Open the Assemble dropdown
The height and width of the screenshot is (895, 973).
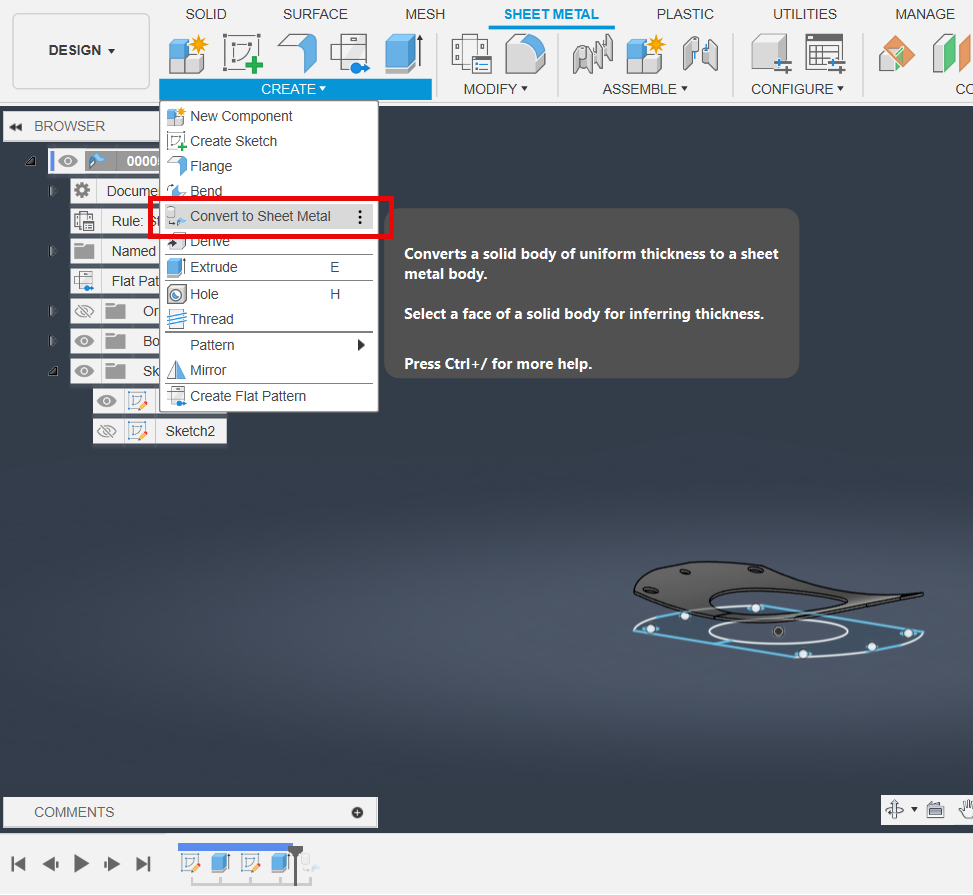(x=645, y=89)
